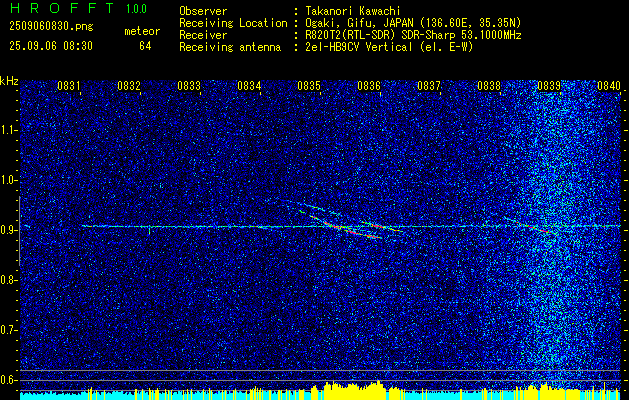Click the meteor label

tap(142, 31)
